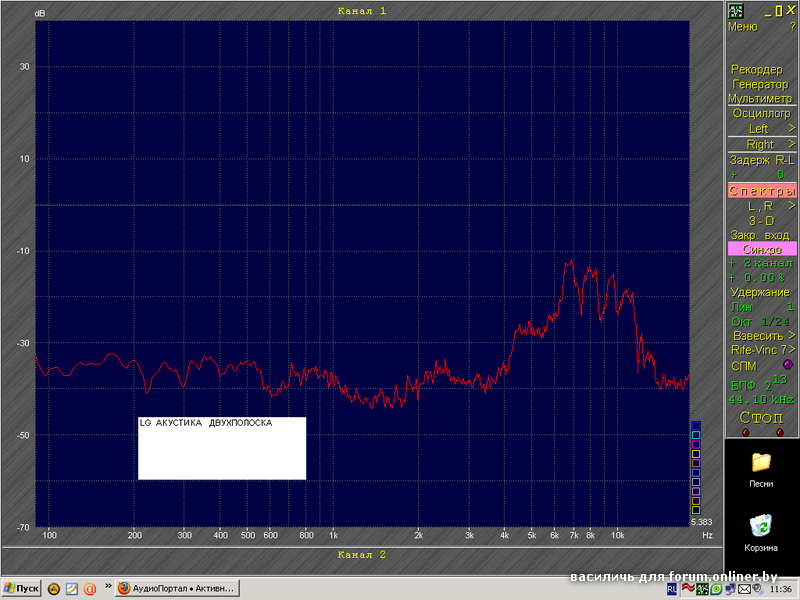The height and width of the screenshot is (600, 800).
Task: Click the right red indicator under Стоп
Action: click(779, 432)
